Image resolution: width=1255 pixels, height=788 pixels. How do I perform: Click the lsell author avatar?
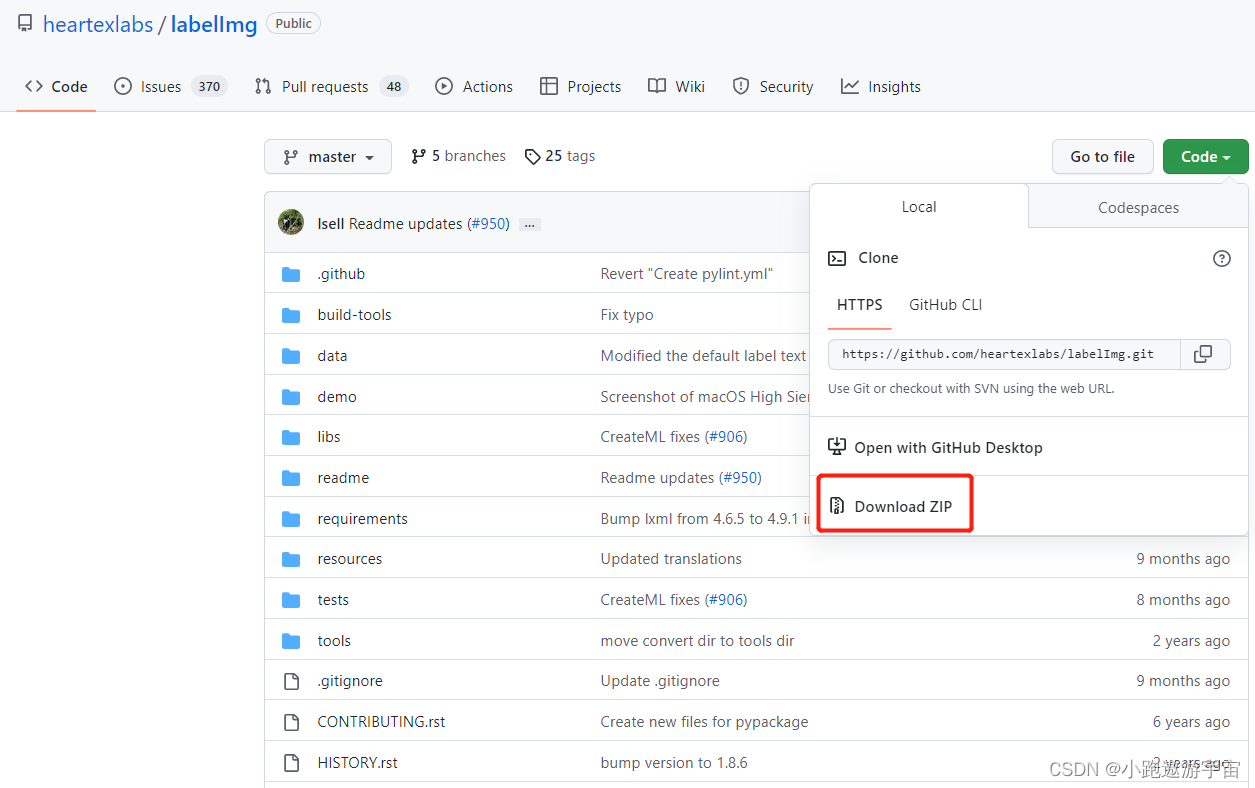pos(291,222)
